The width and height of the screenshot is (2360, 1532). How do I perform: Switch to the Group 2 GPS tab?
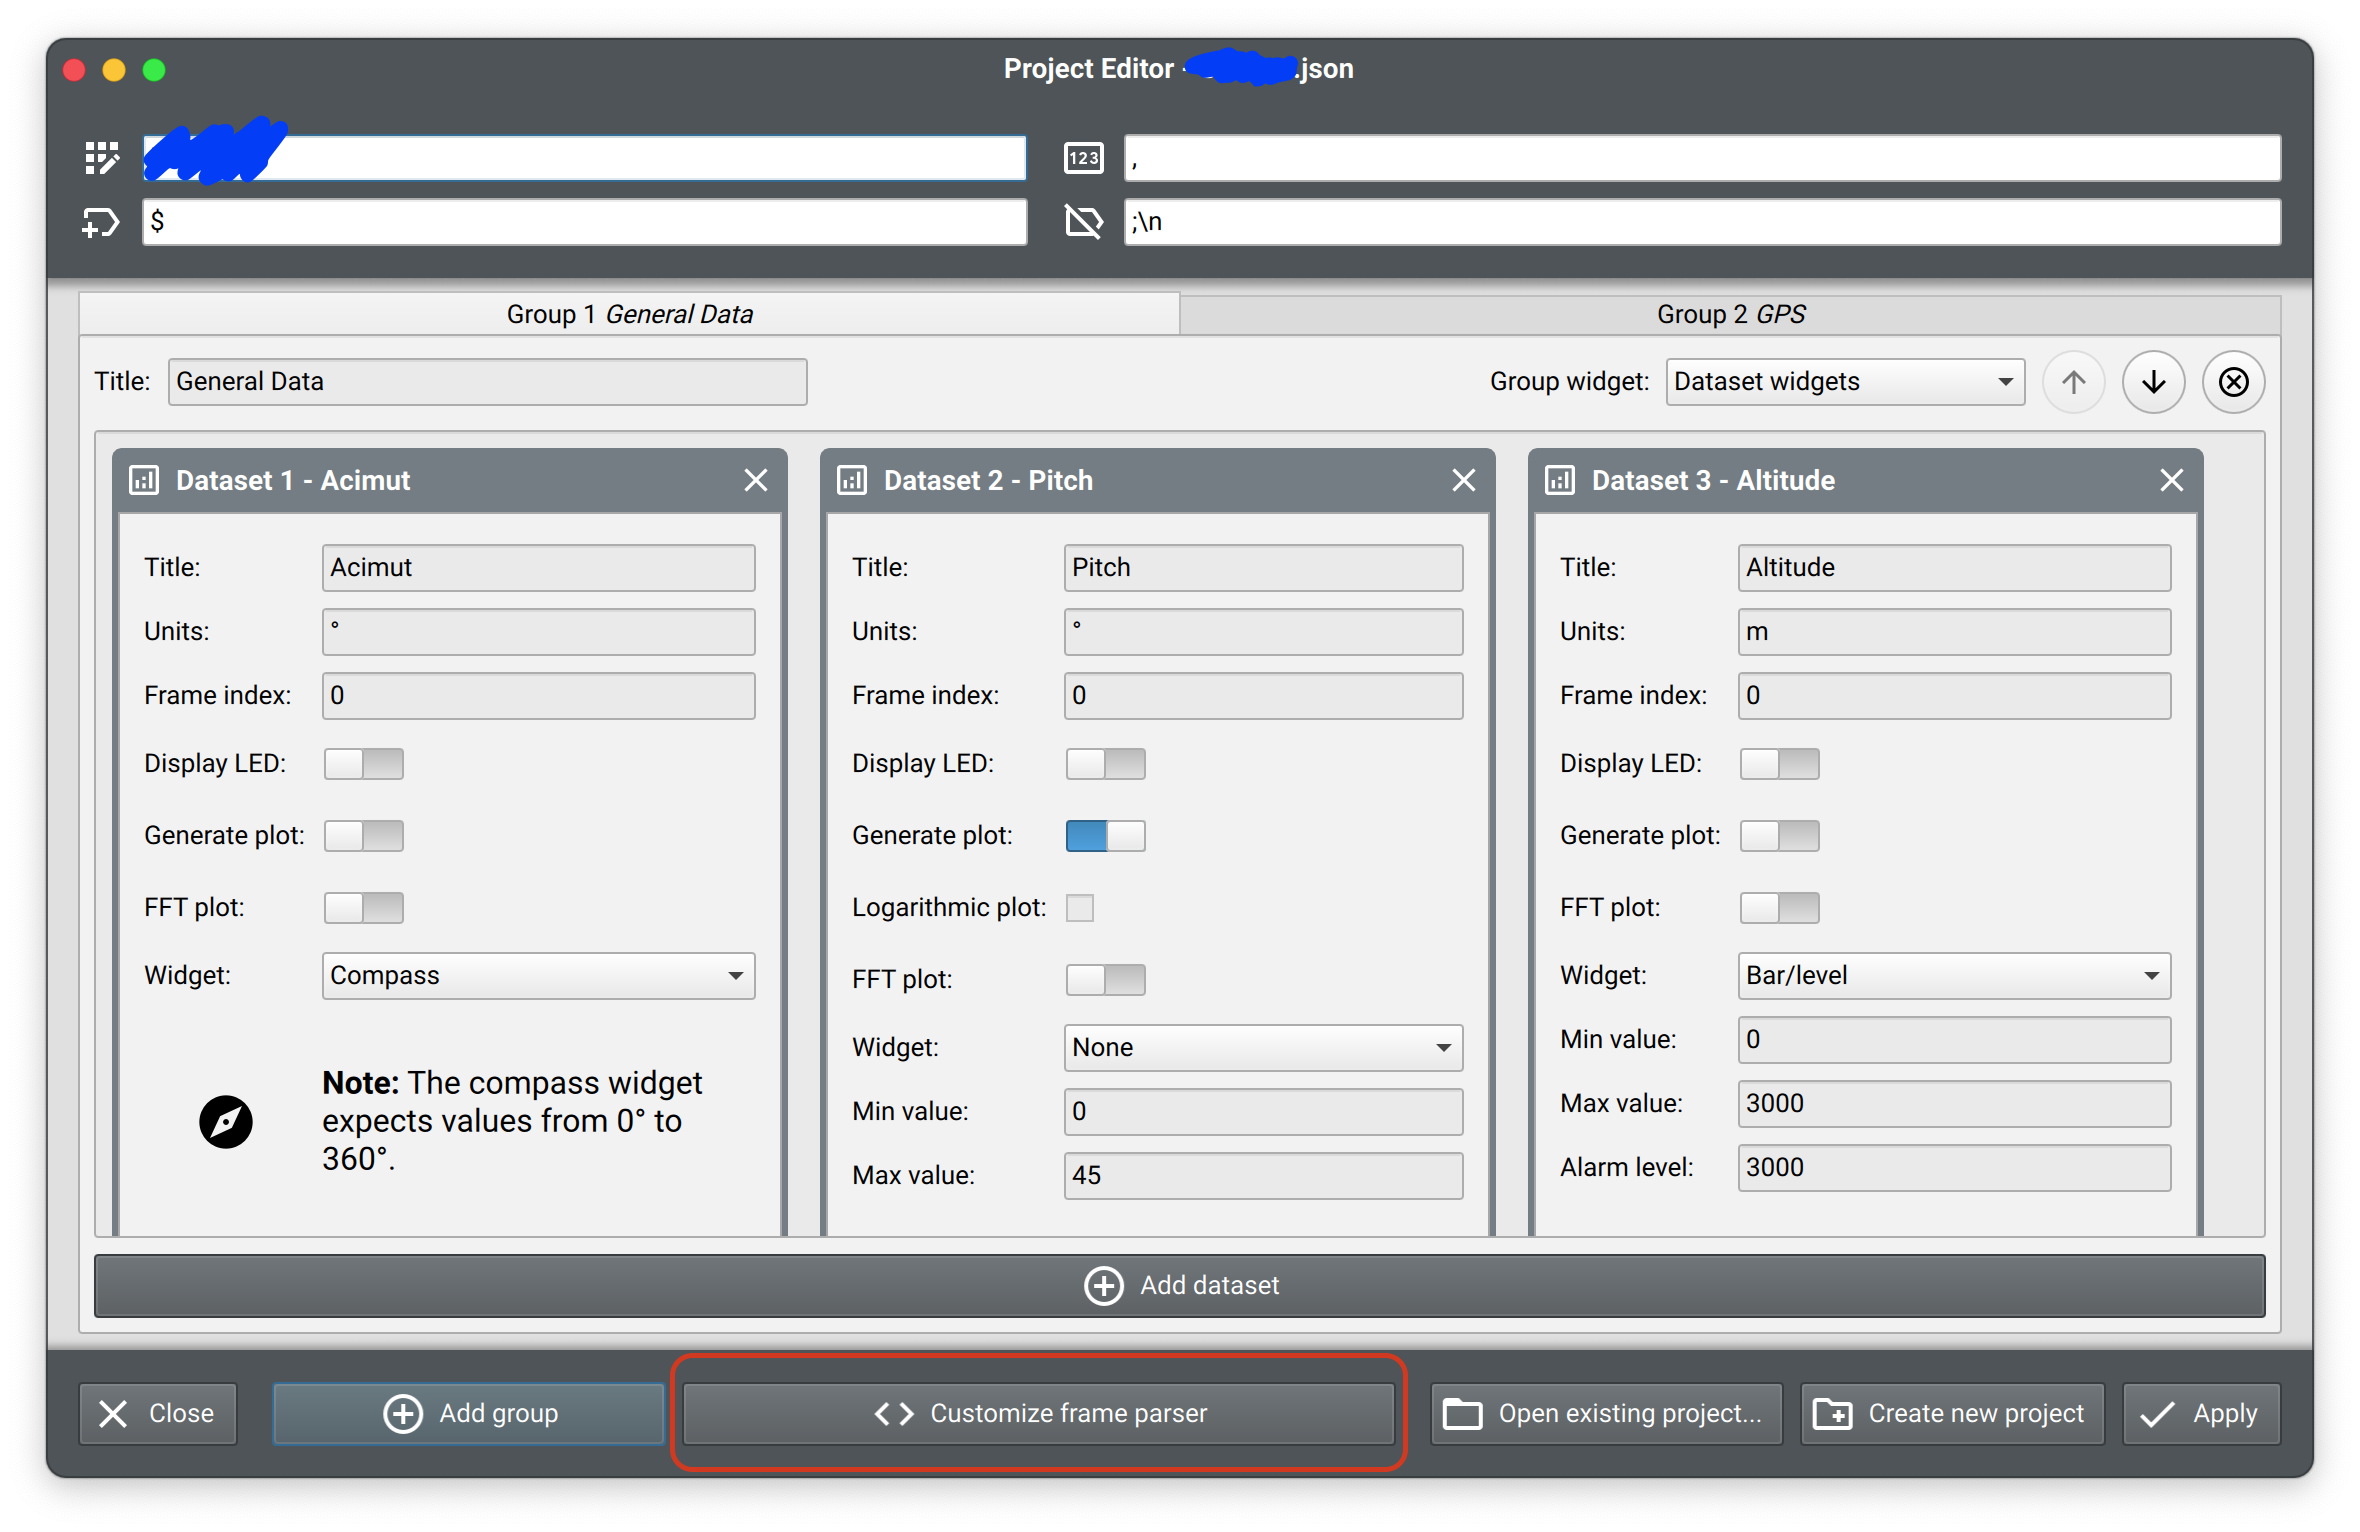(1730, 313)
